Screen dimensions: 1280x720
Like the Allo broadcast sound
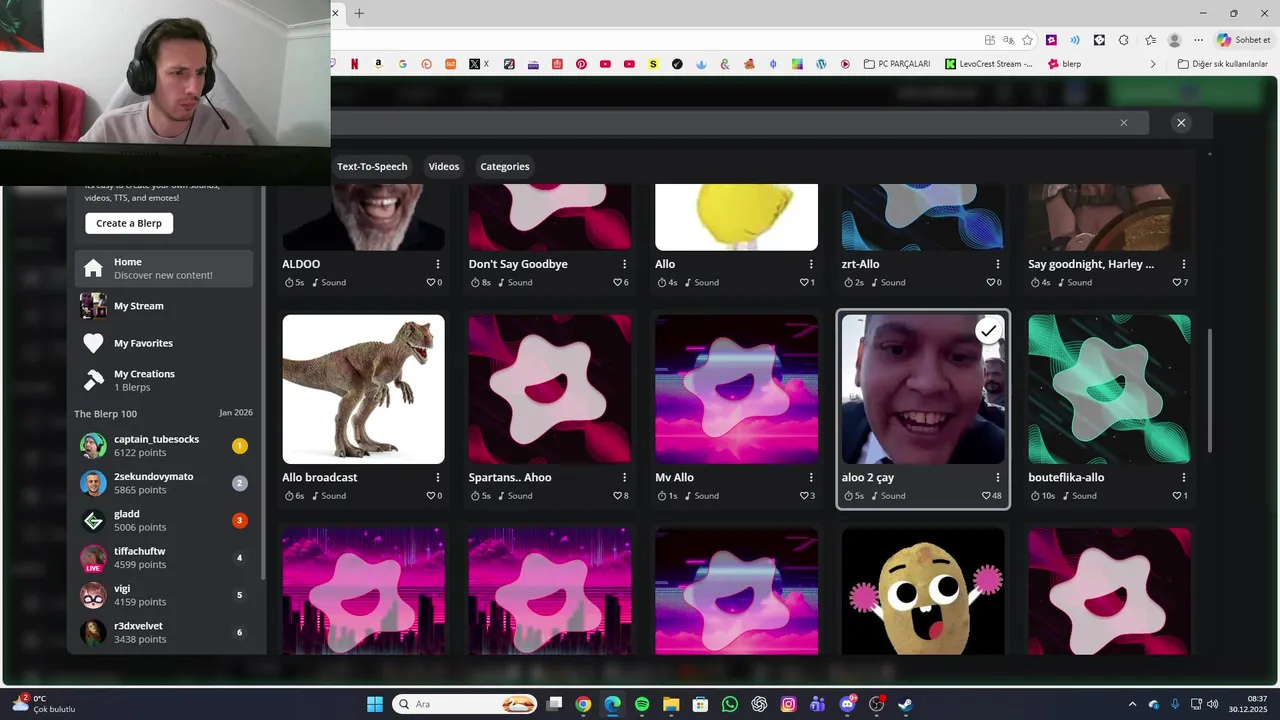coord(431,496)
